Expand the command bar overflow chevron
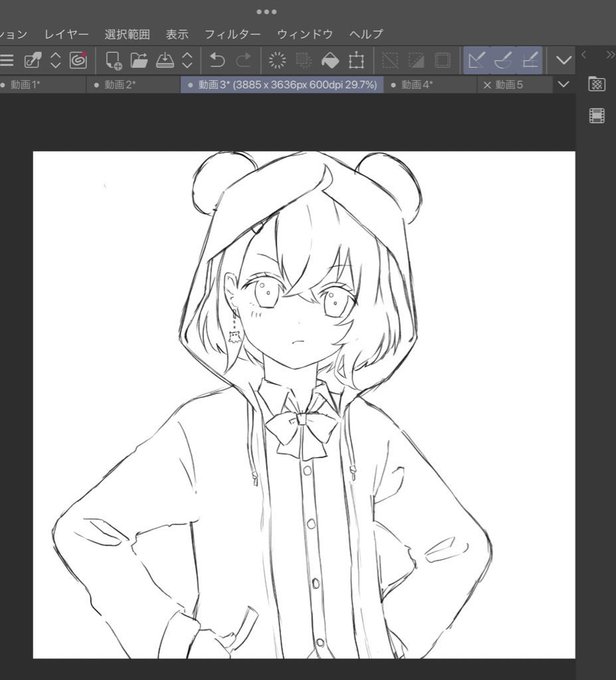 (564, 60)
